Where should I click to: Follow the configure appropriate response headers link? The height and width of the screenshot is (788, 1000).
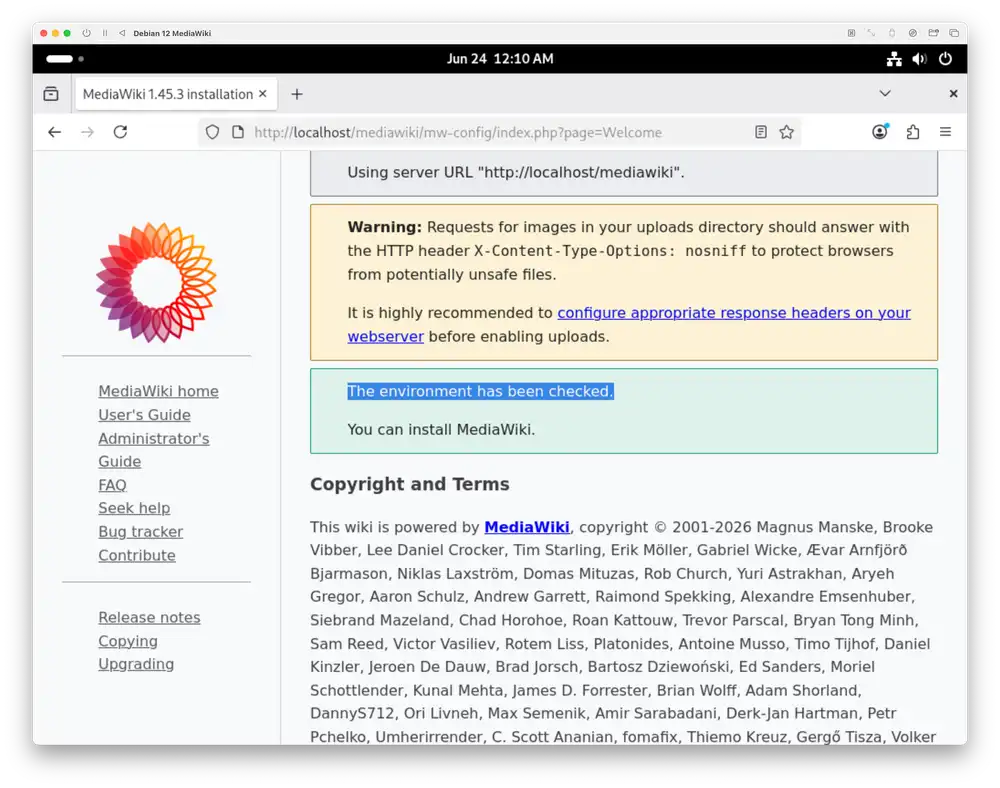pos(733,313)
